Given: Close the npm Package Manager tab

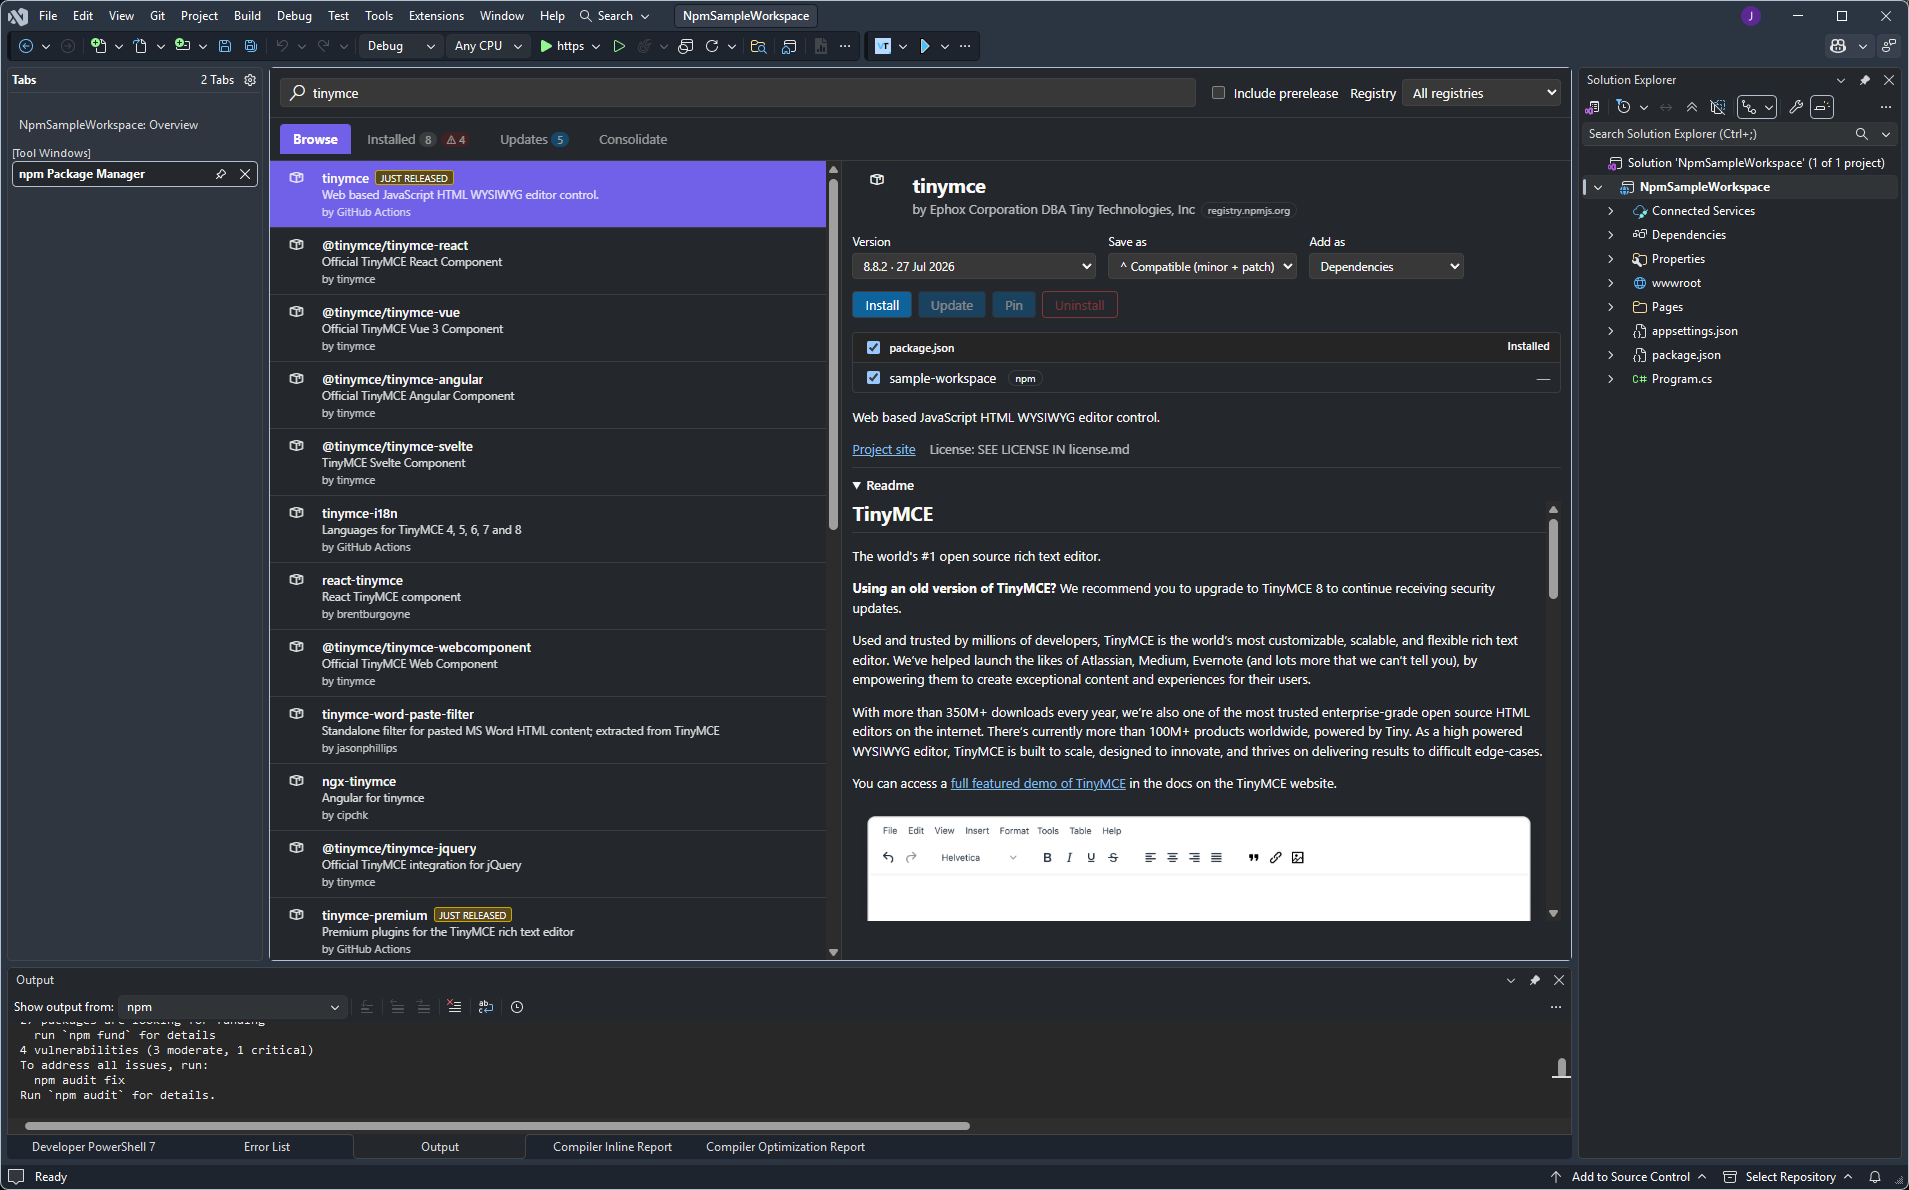Looking at the screenshot, I should click(x=245, y=174).
